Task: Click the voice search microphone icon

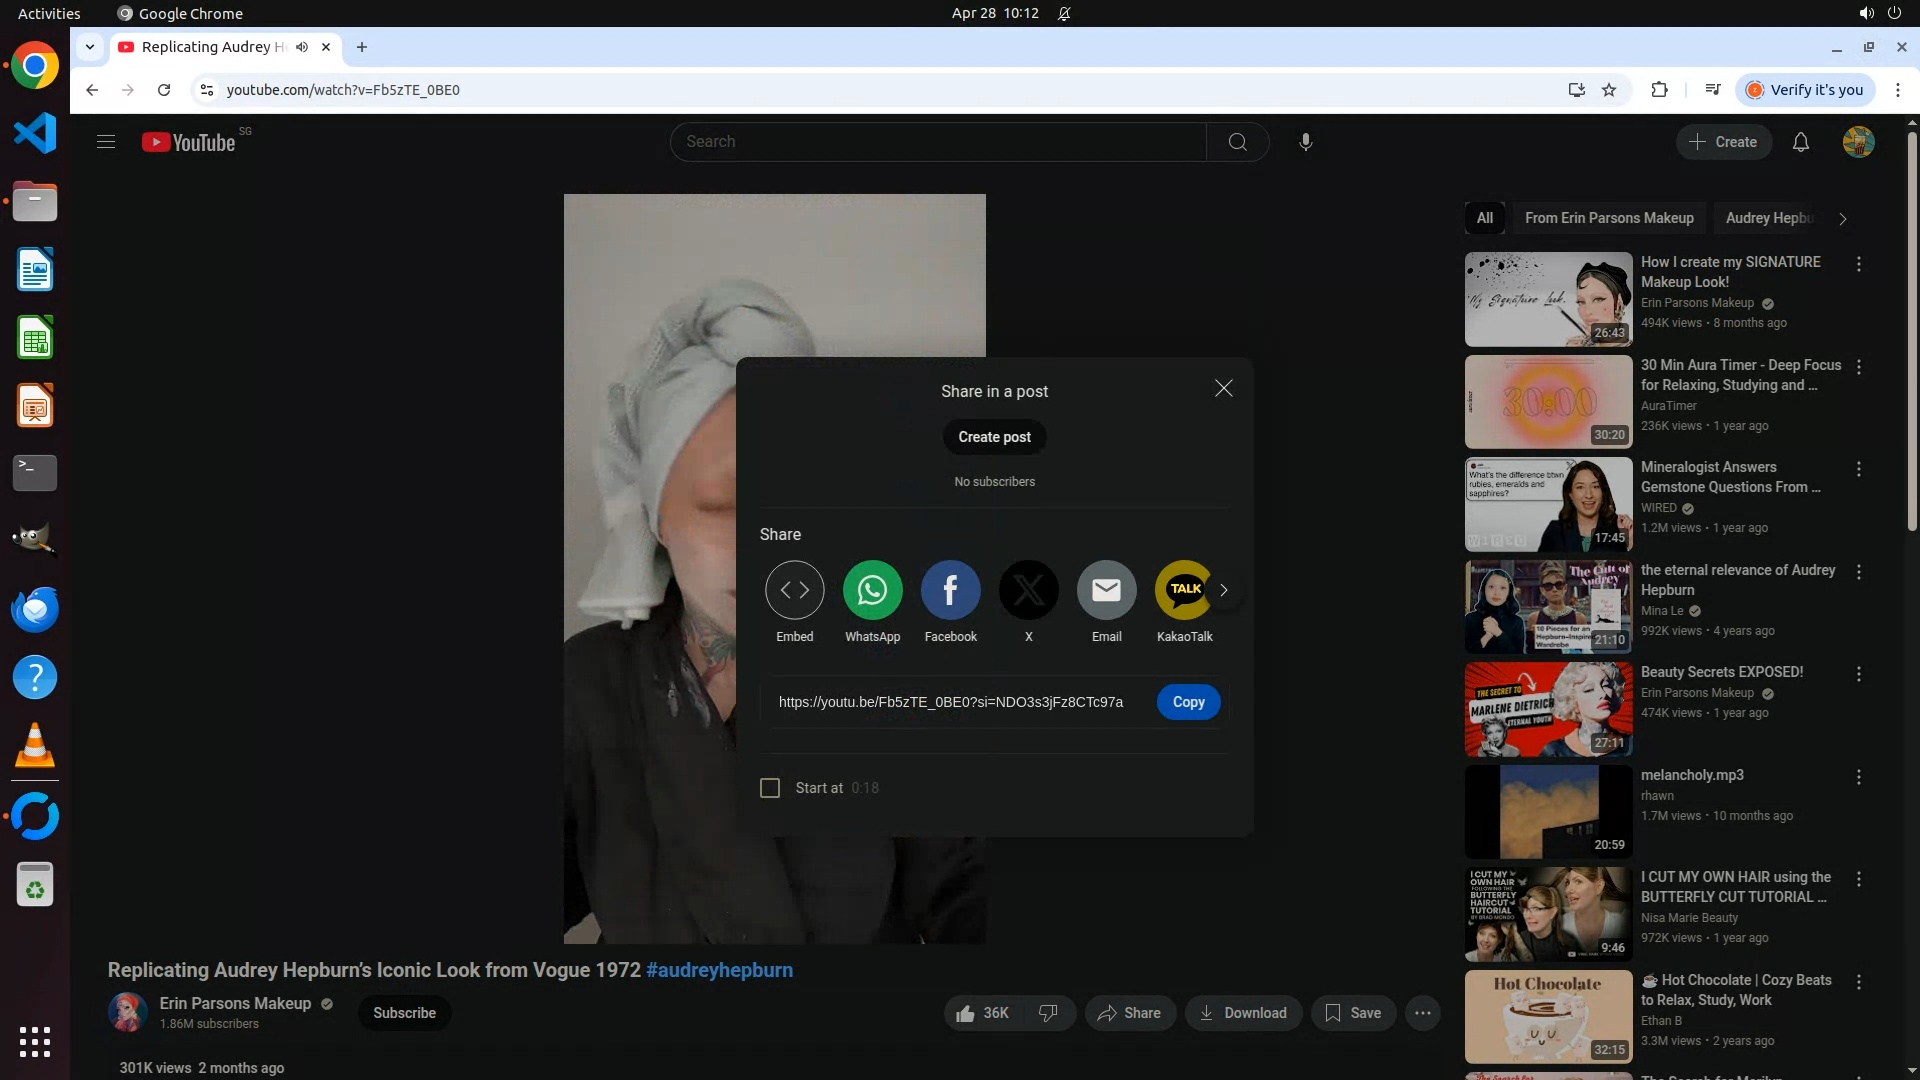Action: [x=1305, y=142]
